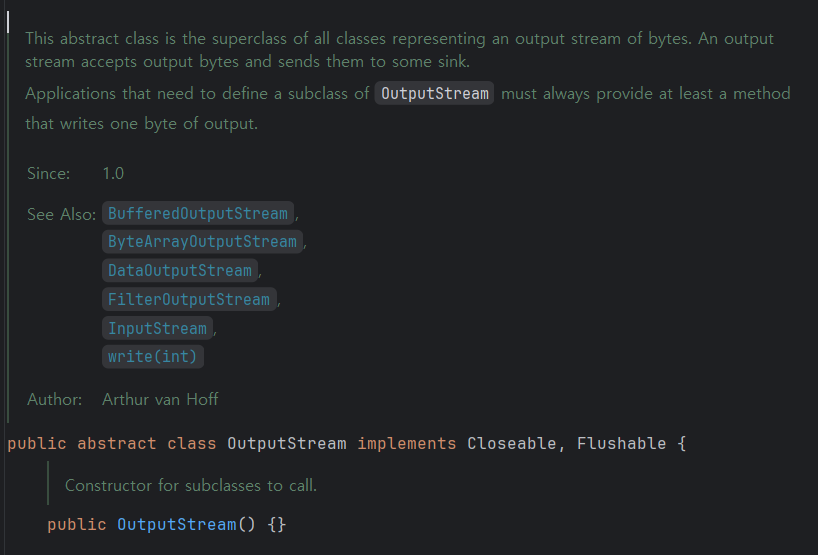818x555 pixels.
Task: Click the 'implements' keyword
Action: tap(407, 443)
